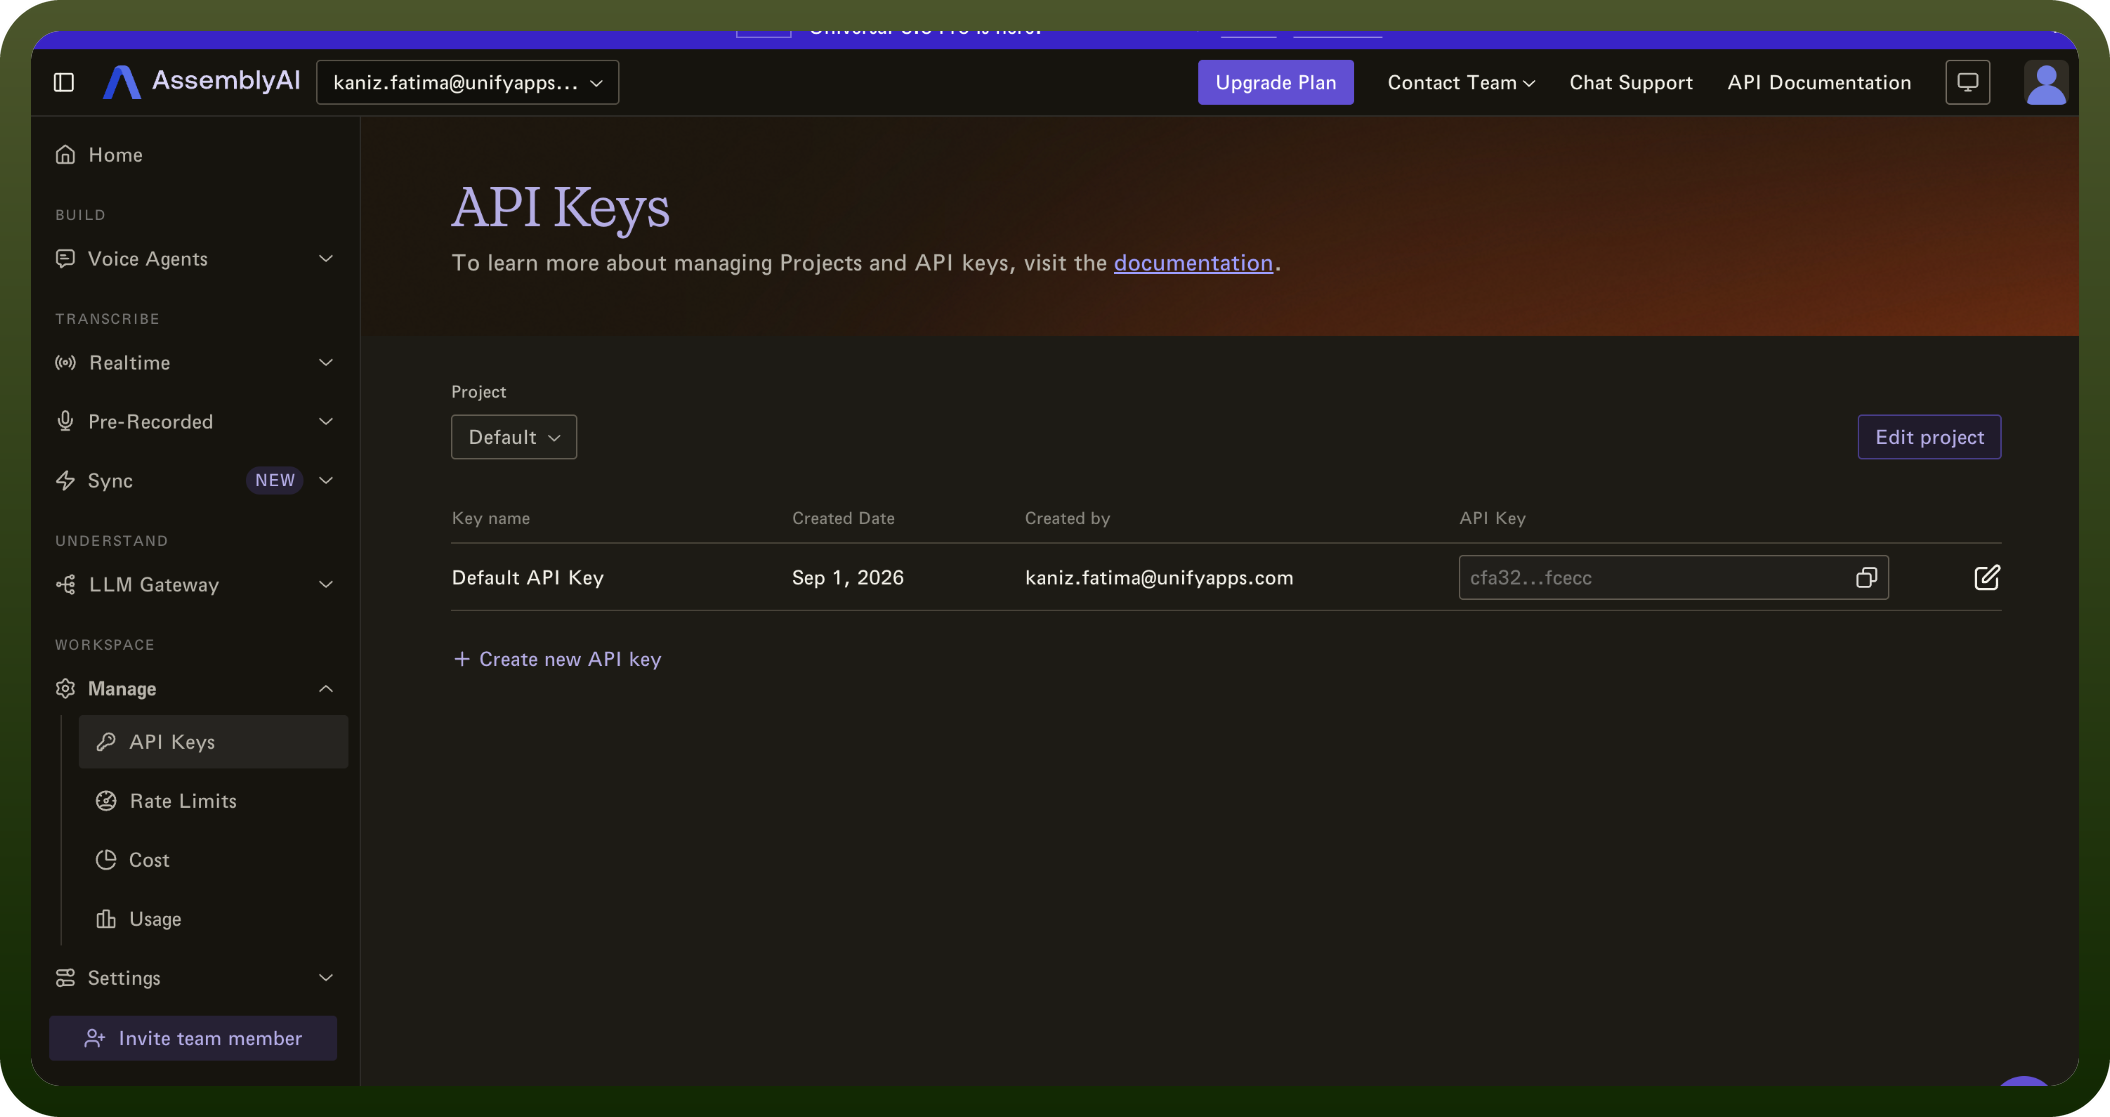Open the user profile avatar

pyautogui.click(x=2045, y=82)
